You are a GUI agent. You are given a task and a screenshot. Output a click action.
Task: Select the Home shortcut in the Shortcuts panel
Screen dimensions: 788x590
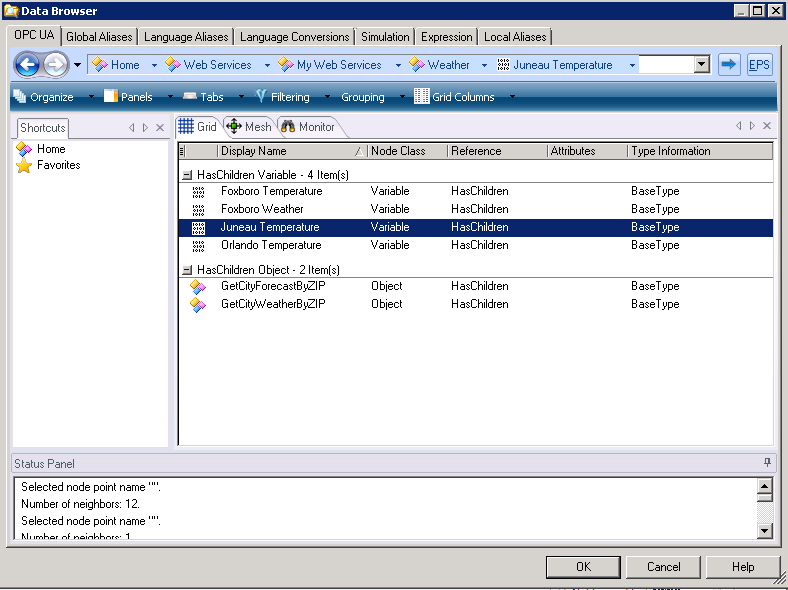click(24, 149)
